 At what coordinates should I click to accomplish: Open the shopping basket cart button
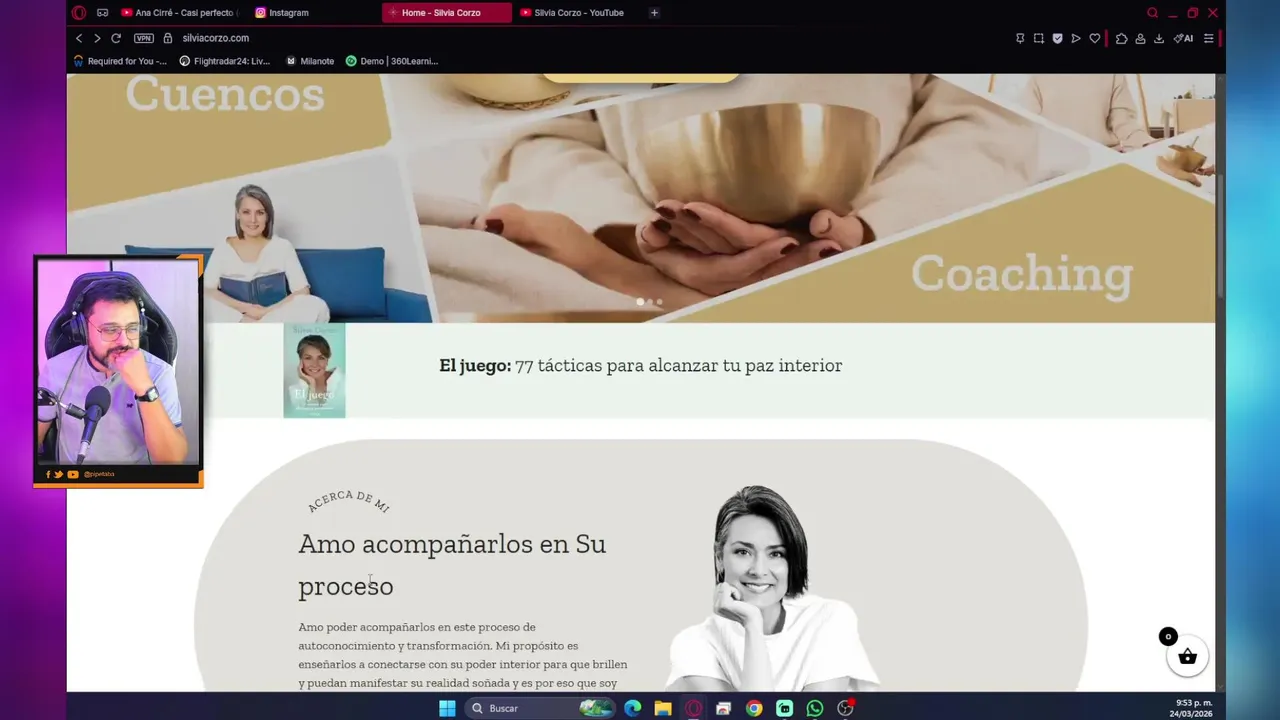(x=1187, y=657)
